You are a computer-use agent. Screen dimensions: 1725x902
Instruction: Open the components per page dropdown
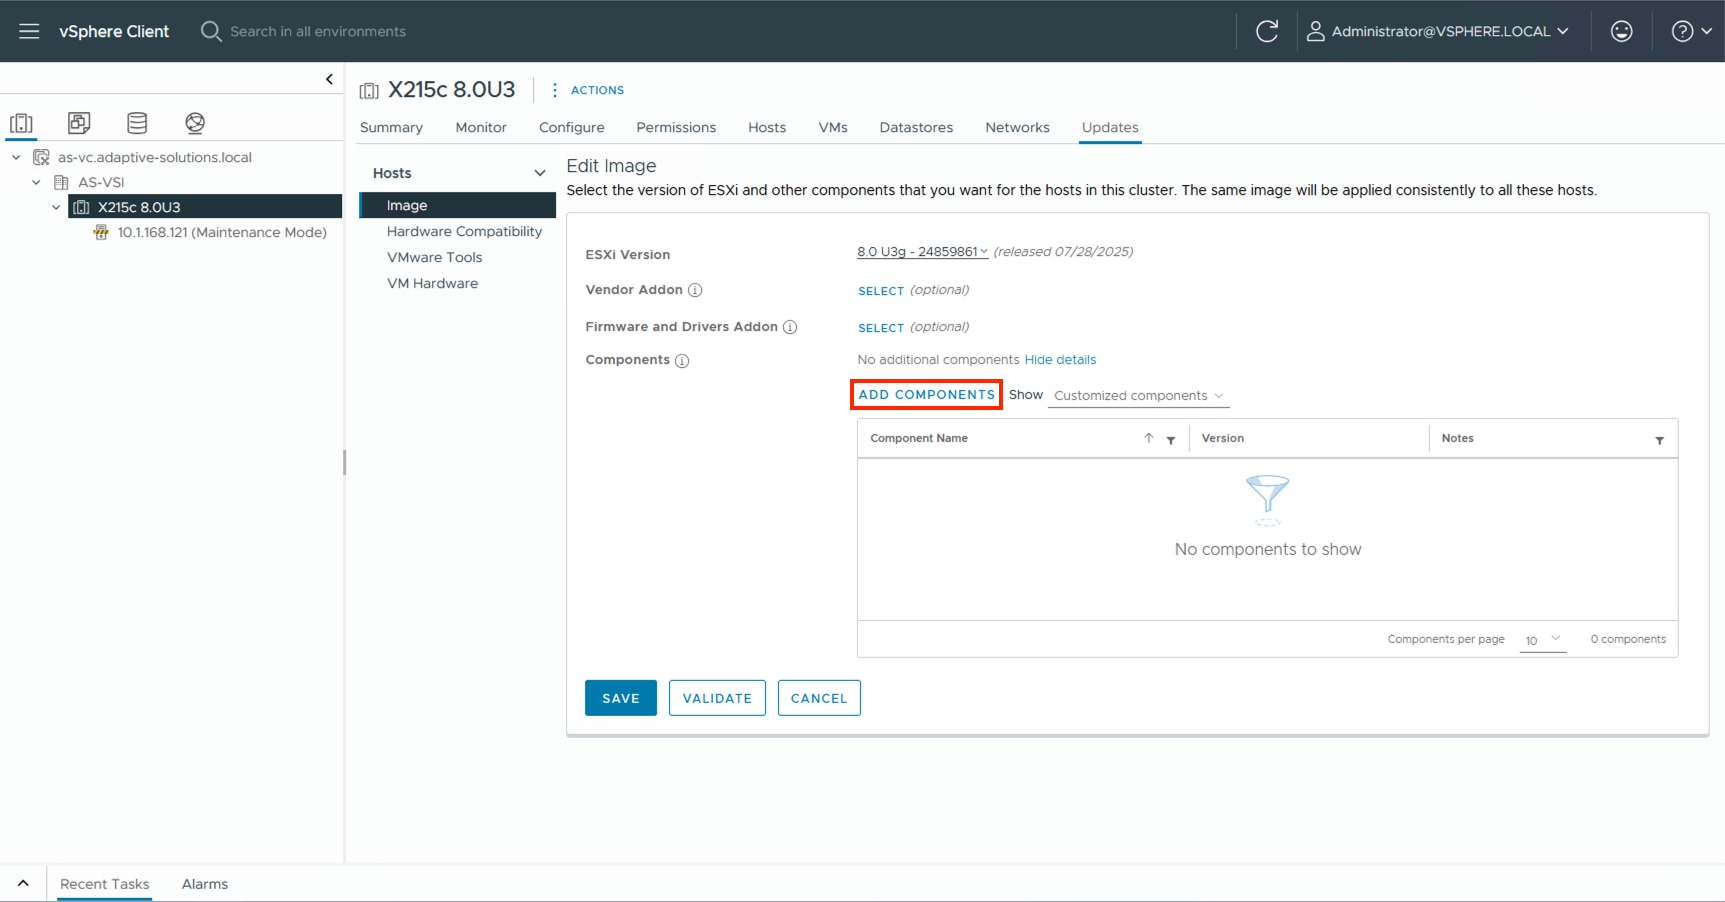(x=1542, y=640)
